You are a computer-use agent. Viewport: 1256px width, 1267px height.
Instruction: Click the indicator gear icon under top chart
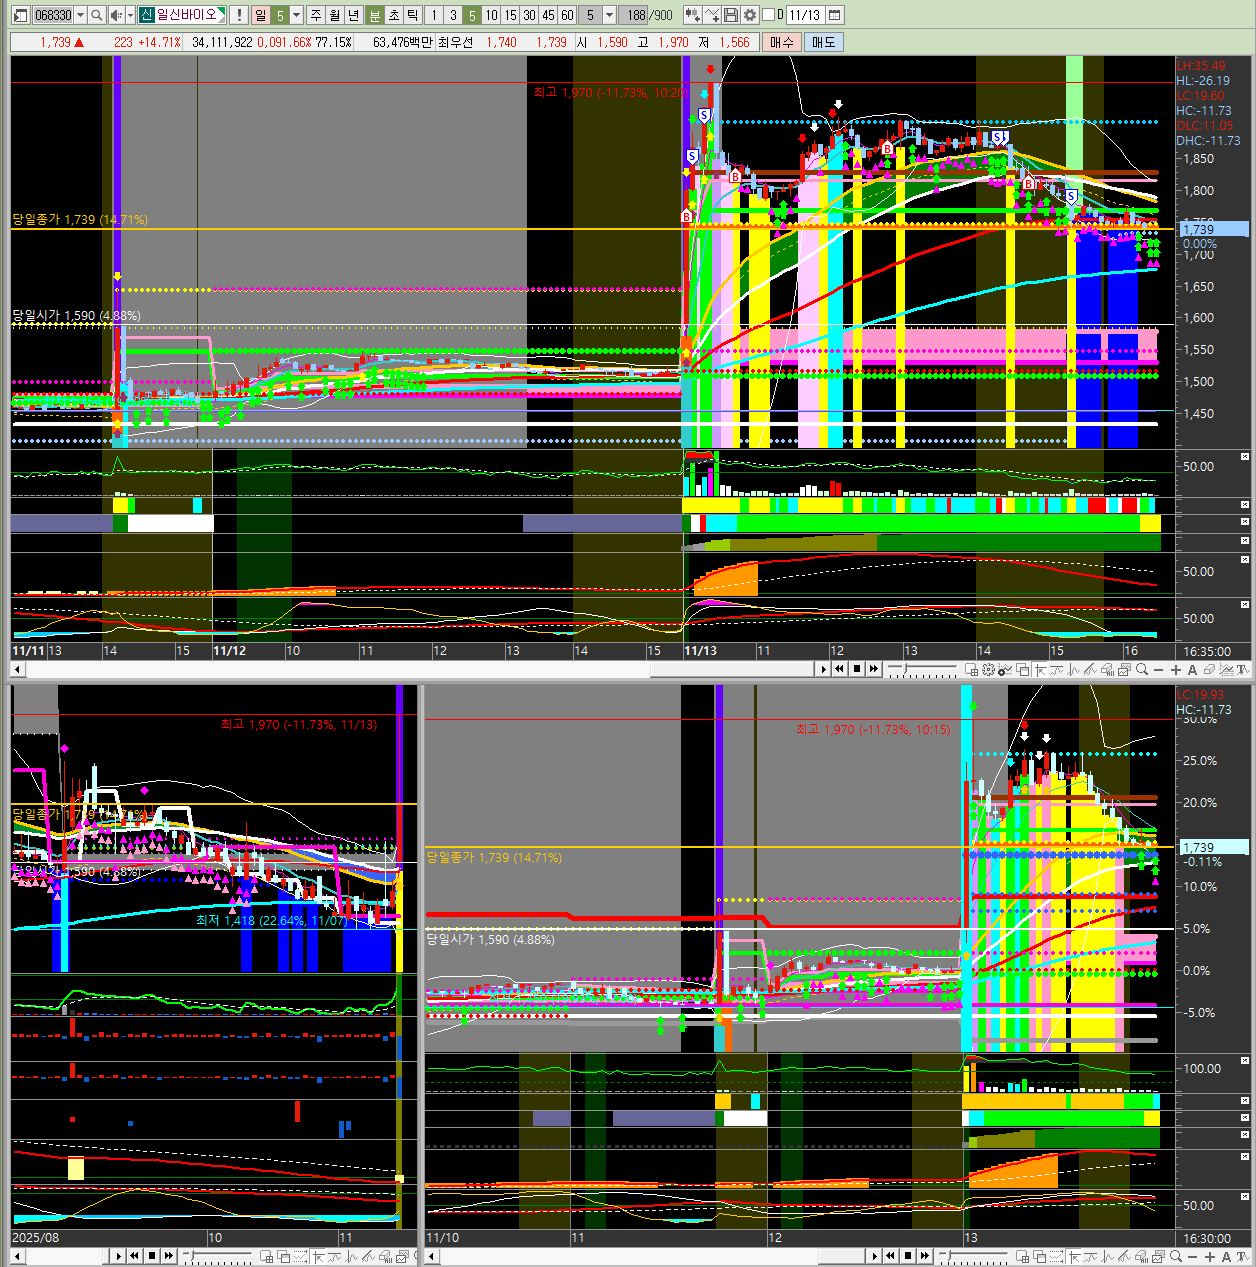coord(987,669)
